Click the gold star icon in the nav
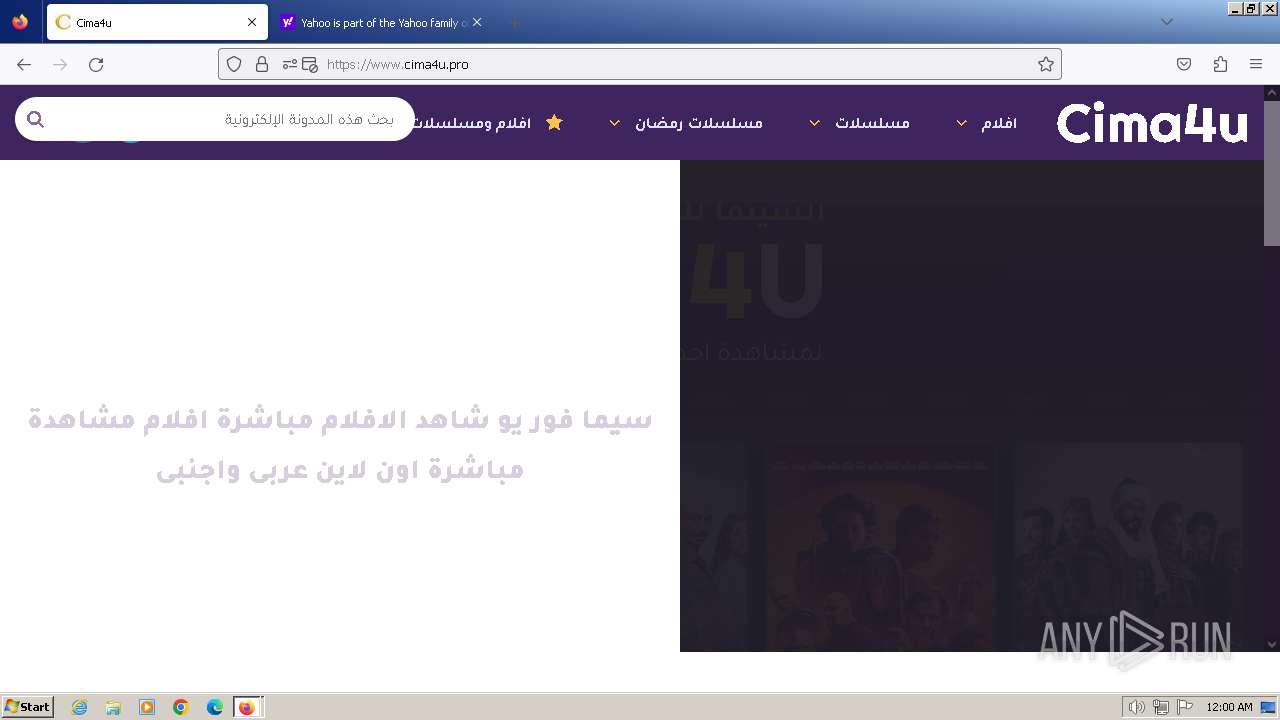The width and height of the screenshot is (1280, 720). pos(554,122)
